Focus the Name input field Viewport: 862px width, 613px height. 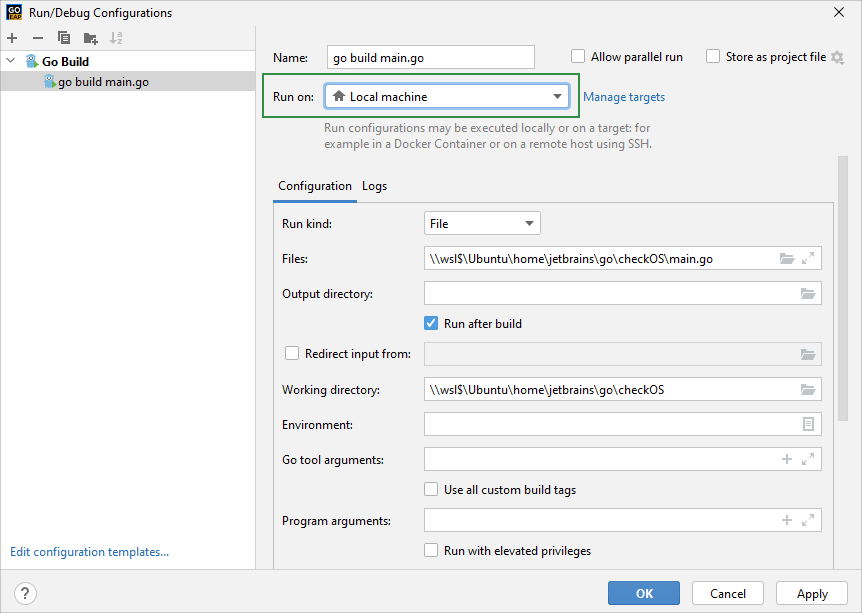(x=430, y=57)
